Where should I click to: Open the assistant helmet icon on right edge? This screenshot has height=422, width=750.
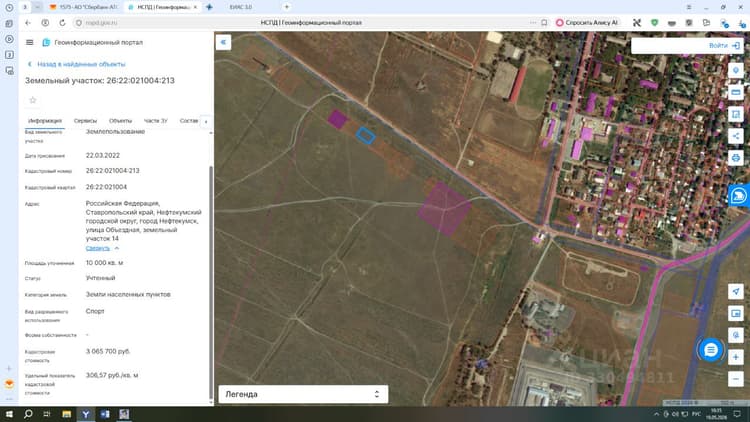point(739,196)
